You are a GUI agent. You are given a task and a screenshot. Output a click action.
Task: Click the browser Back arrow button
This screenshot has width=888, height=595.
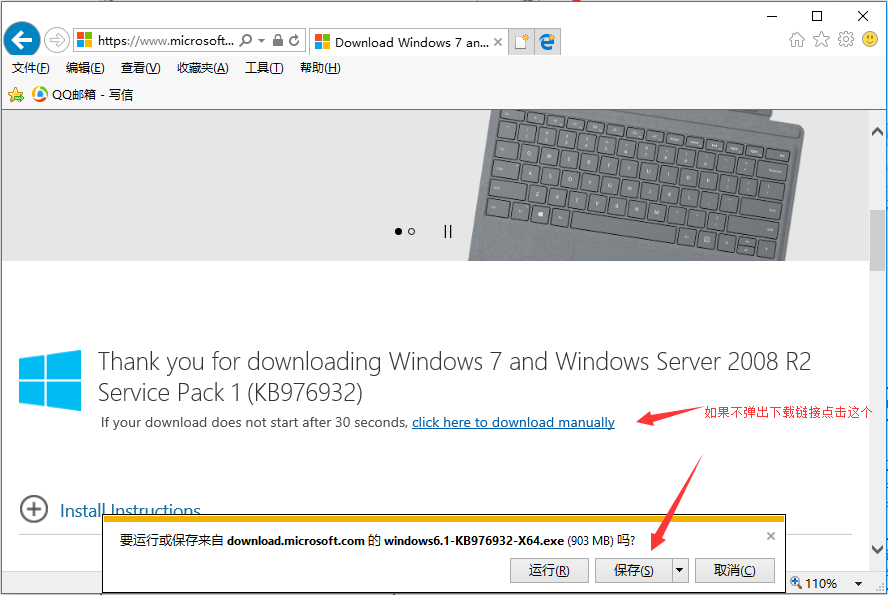point(21,40)
